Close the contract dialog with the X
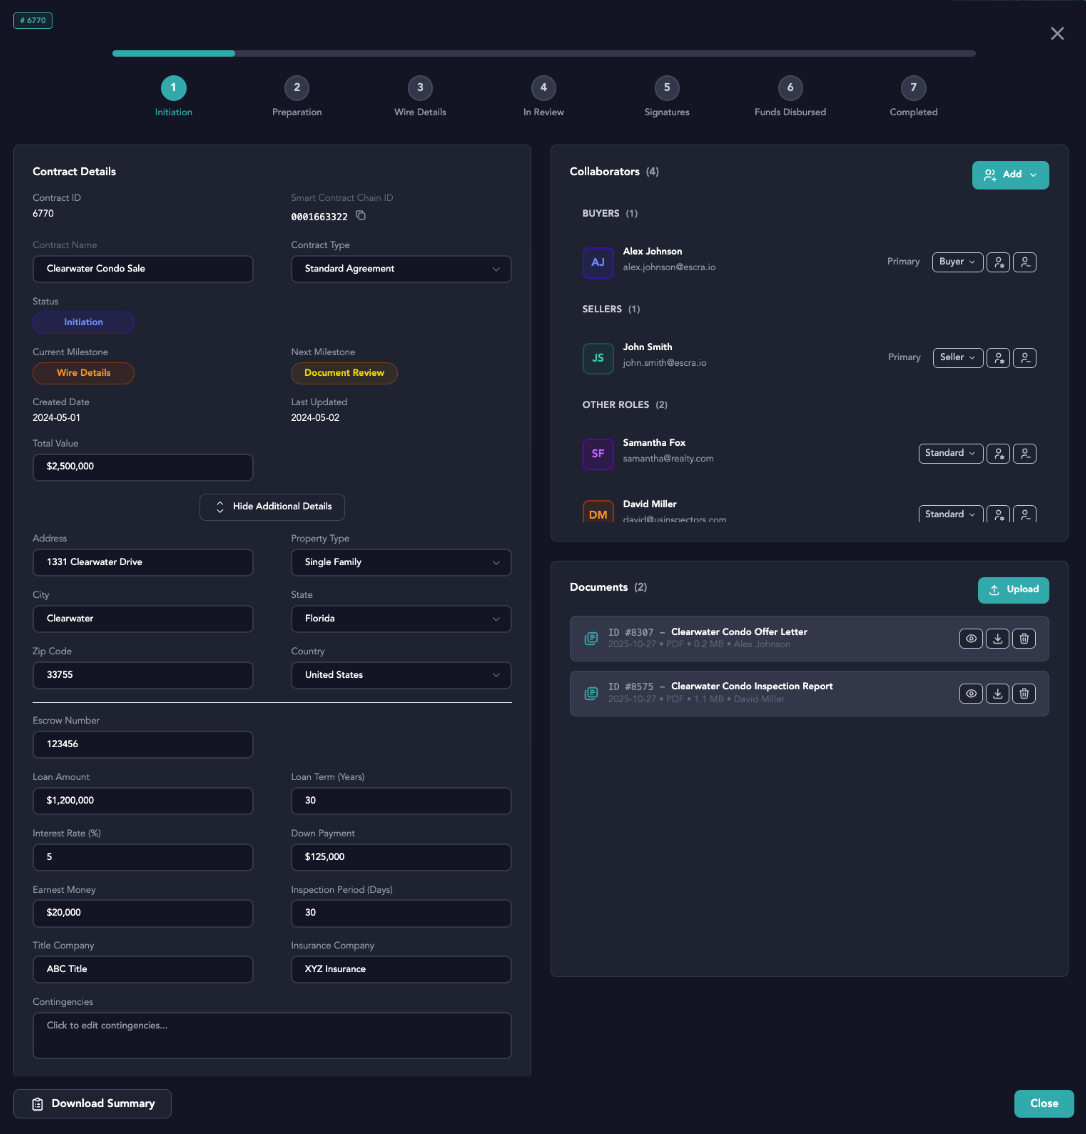 pos(1057,33)
